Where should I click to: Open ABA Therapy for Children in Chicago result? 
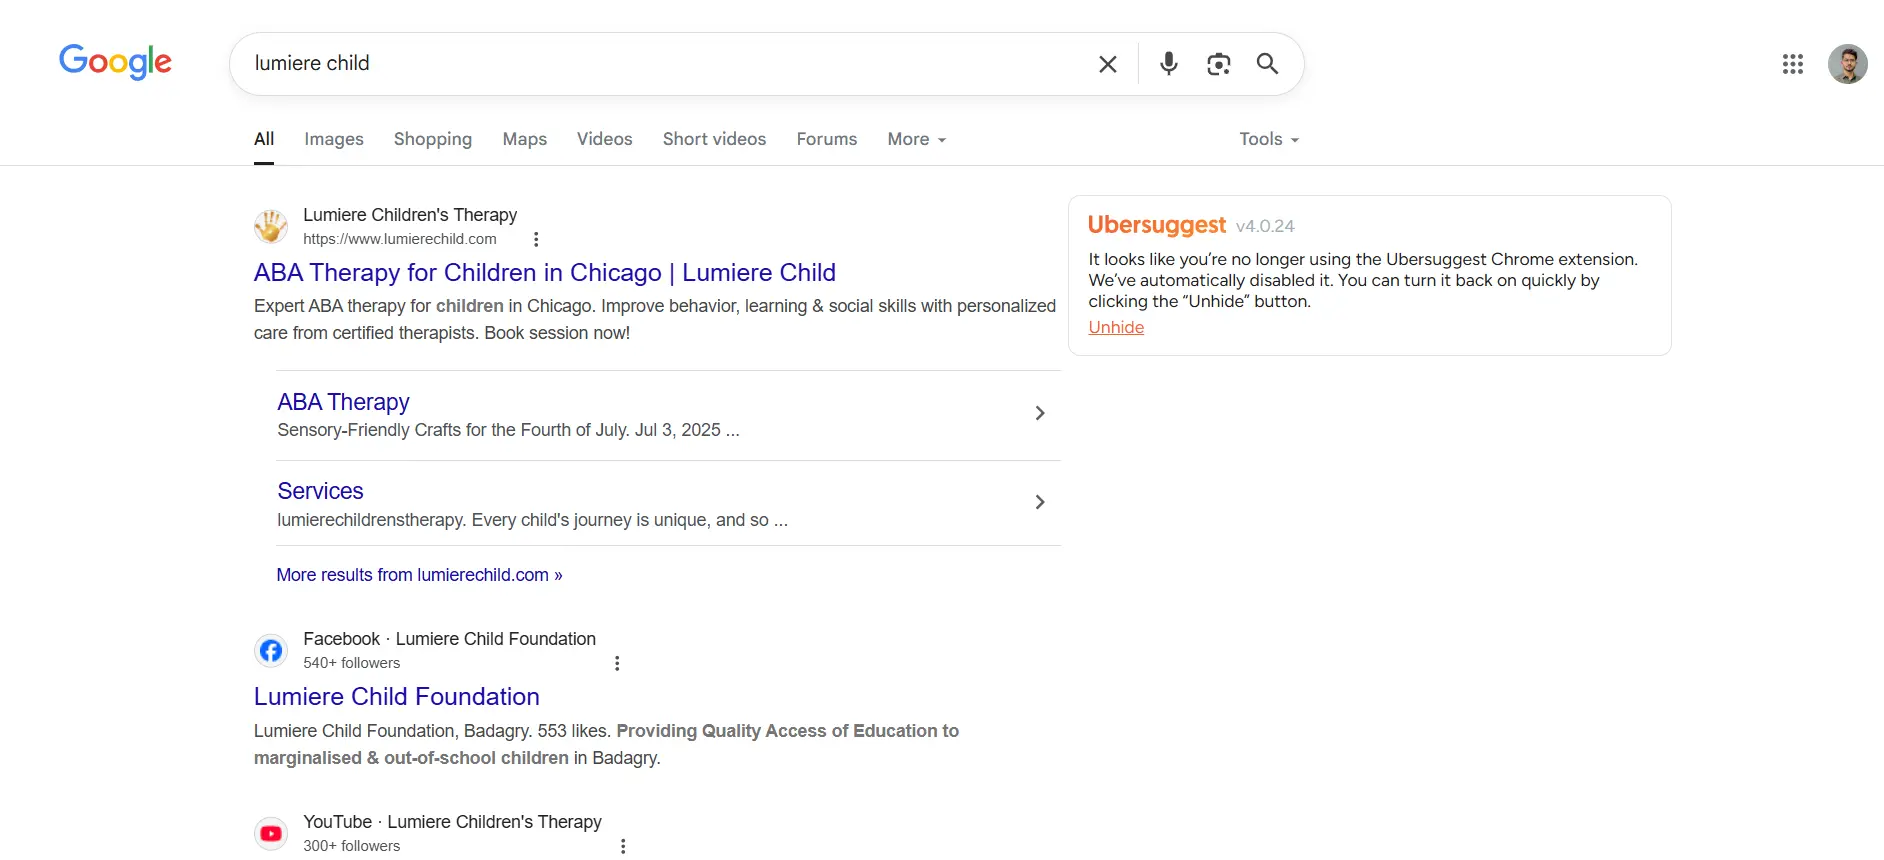click(x=545, y=272)
